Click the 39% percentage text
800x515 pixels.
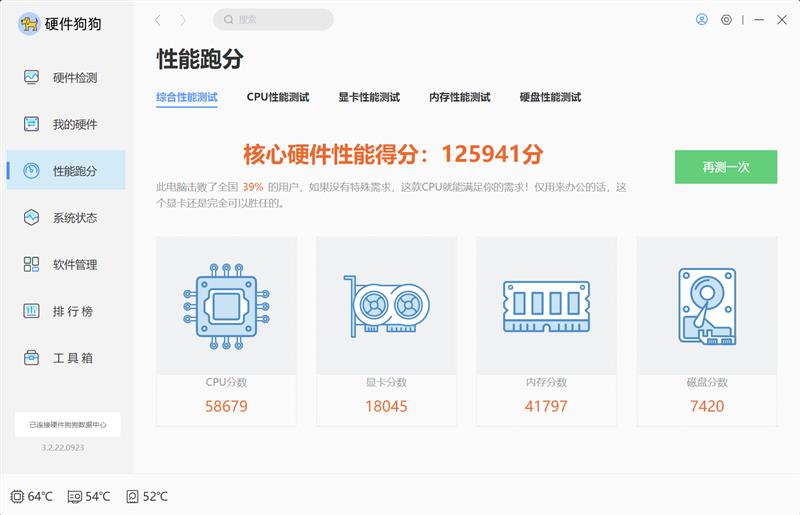click(253, 187)
